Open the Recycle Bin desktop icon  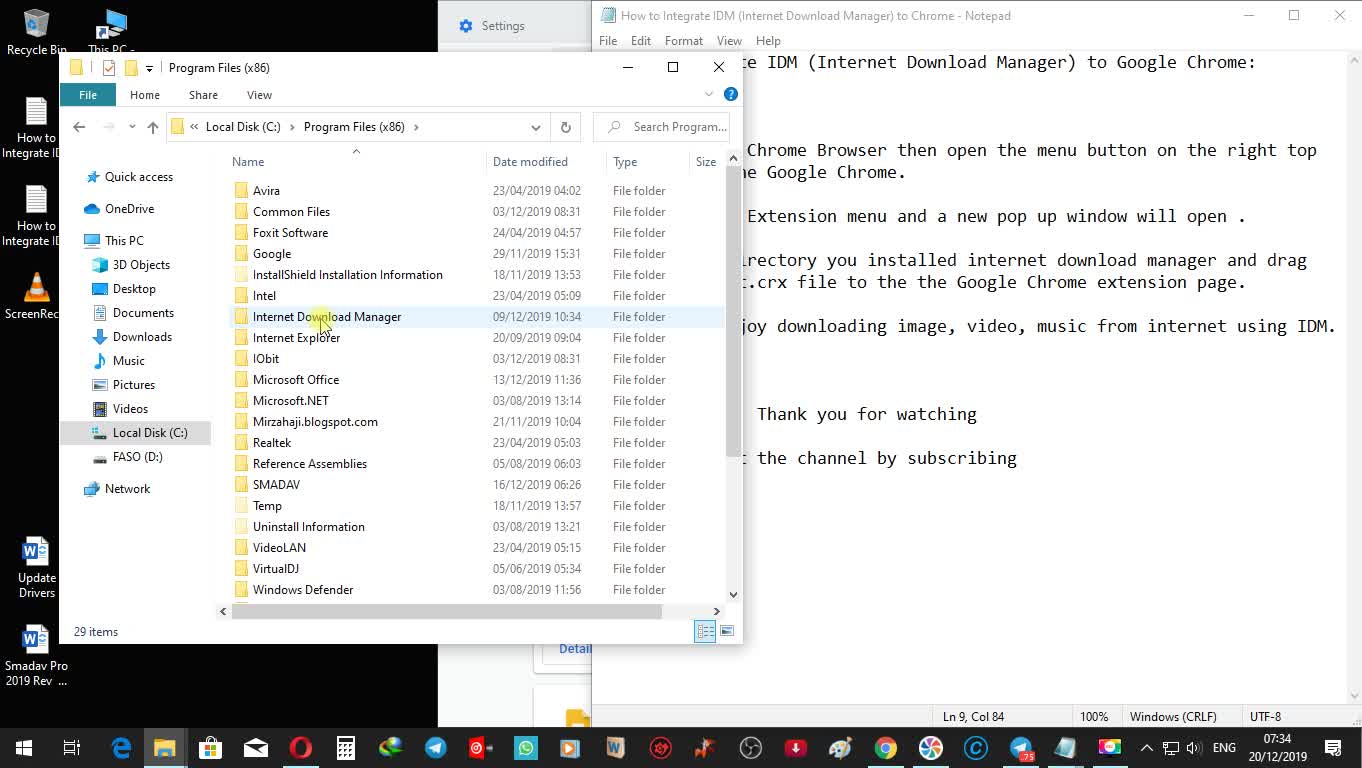click(36, 32)
